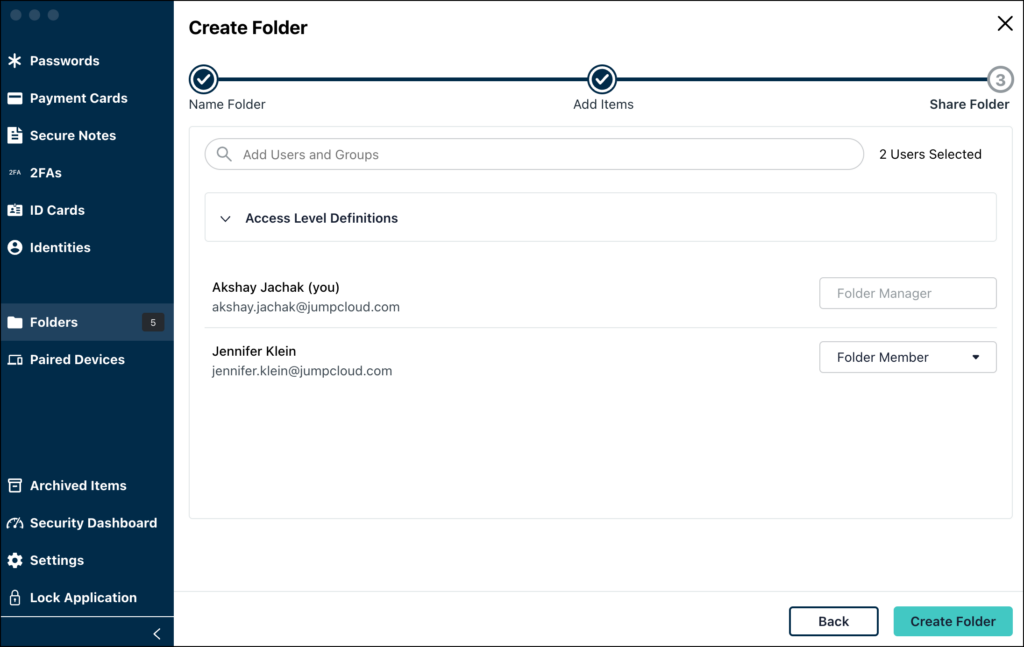Lock the application using the padlock icon
This screenshot has height=647, width=1024.
(17, 597)
